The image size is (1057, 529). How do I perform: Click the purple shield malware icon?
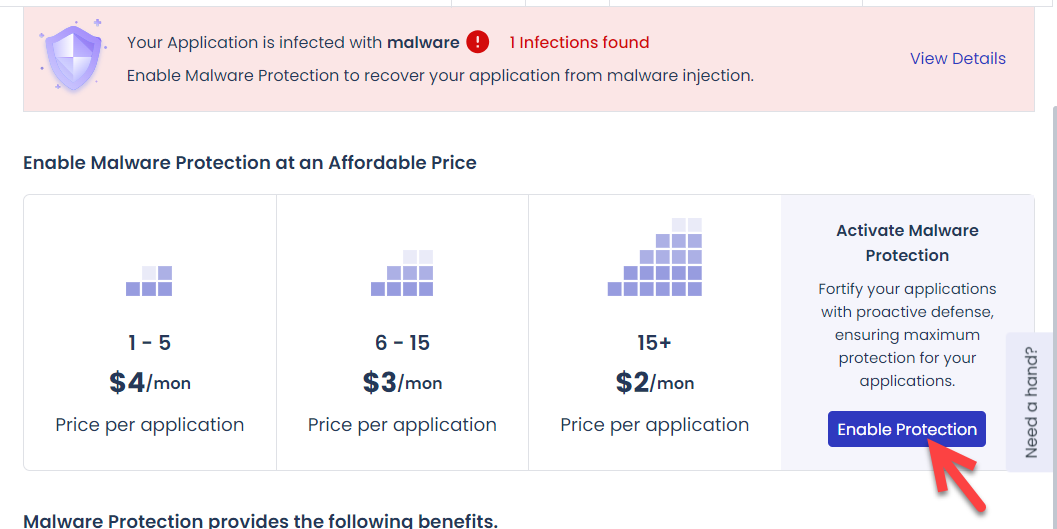click(70, 56)
